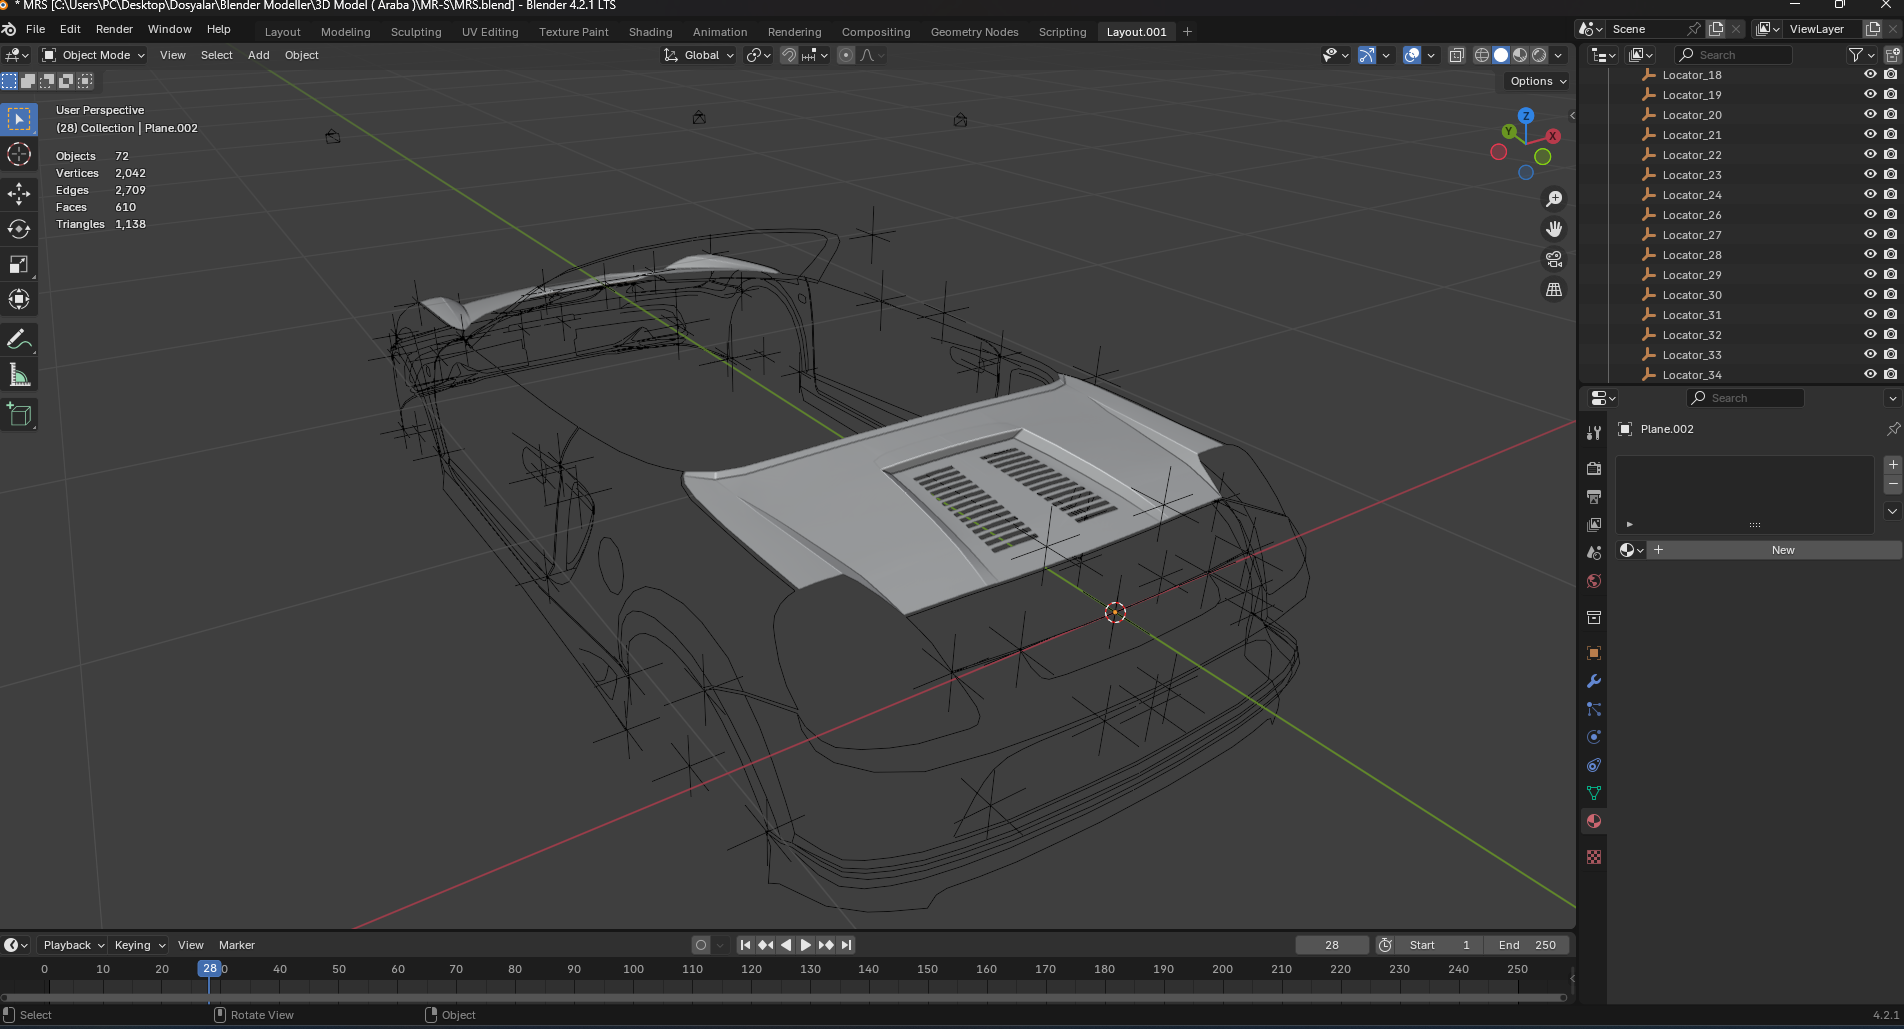The width and height of the screenshot is (1904, 1029).
Task: Open the Object Mode dropdown
Action: pos(94,55)
